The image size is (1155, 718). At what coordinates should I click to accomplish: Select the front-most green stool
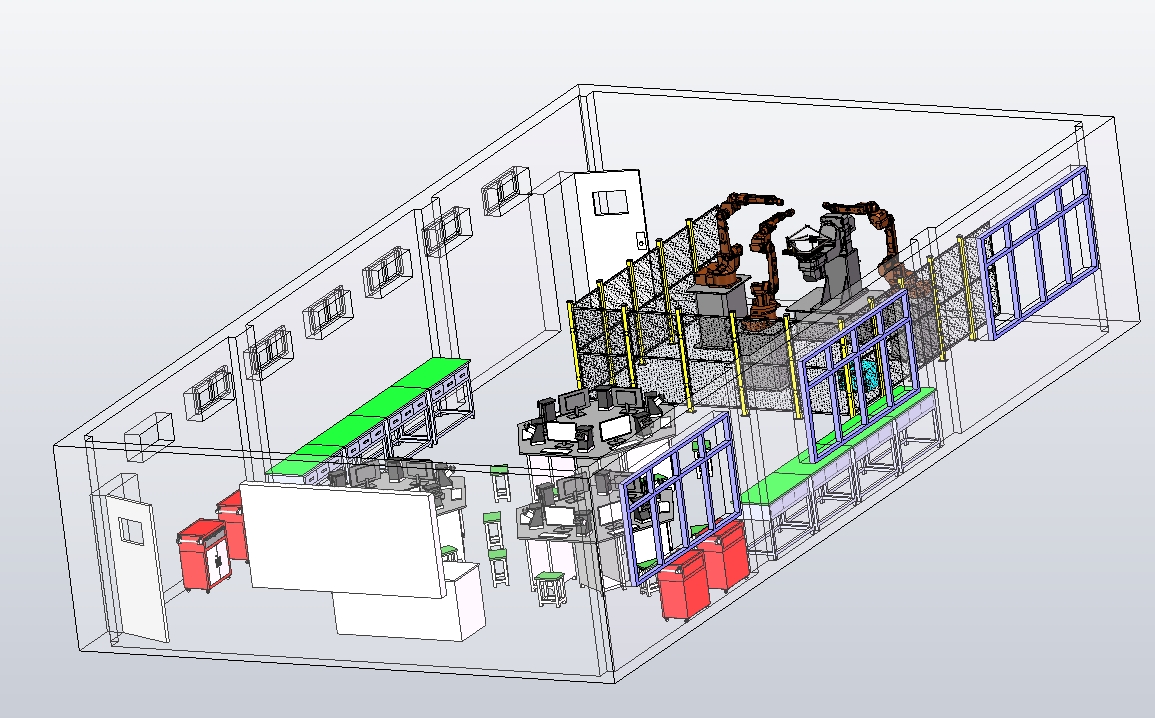[x=549, y=587]
